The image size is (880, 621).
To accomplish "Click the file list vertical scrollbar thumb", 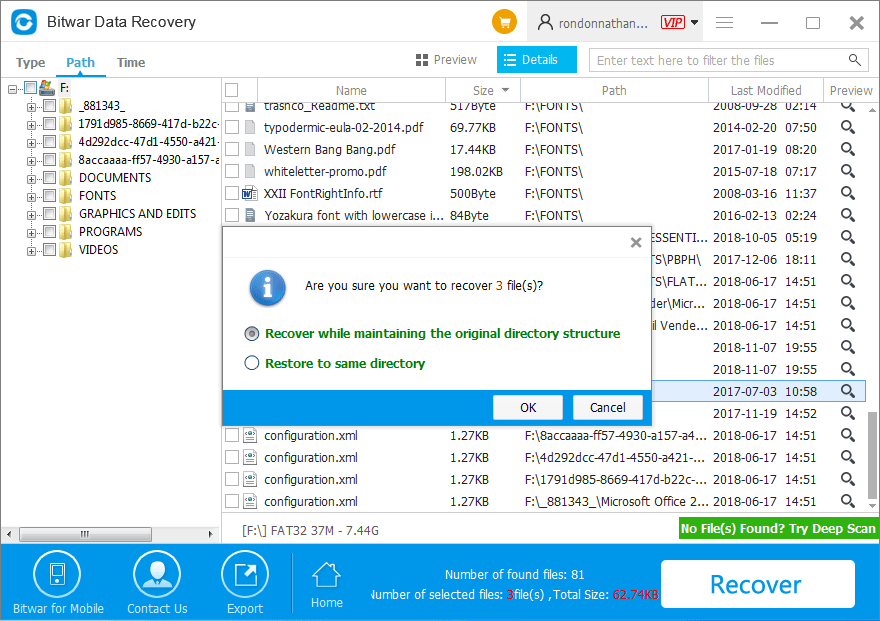I will [x=872, y=455].
